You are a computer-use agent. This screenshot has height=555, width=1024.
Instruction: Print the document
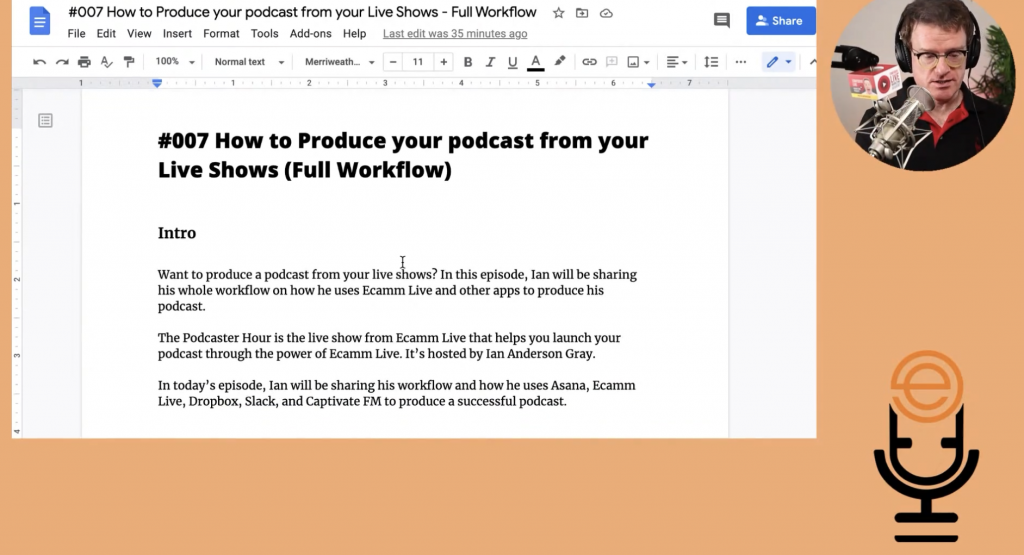(x=84, y=62)
